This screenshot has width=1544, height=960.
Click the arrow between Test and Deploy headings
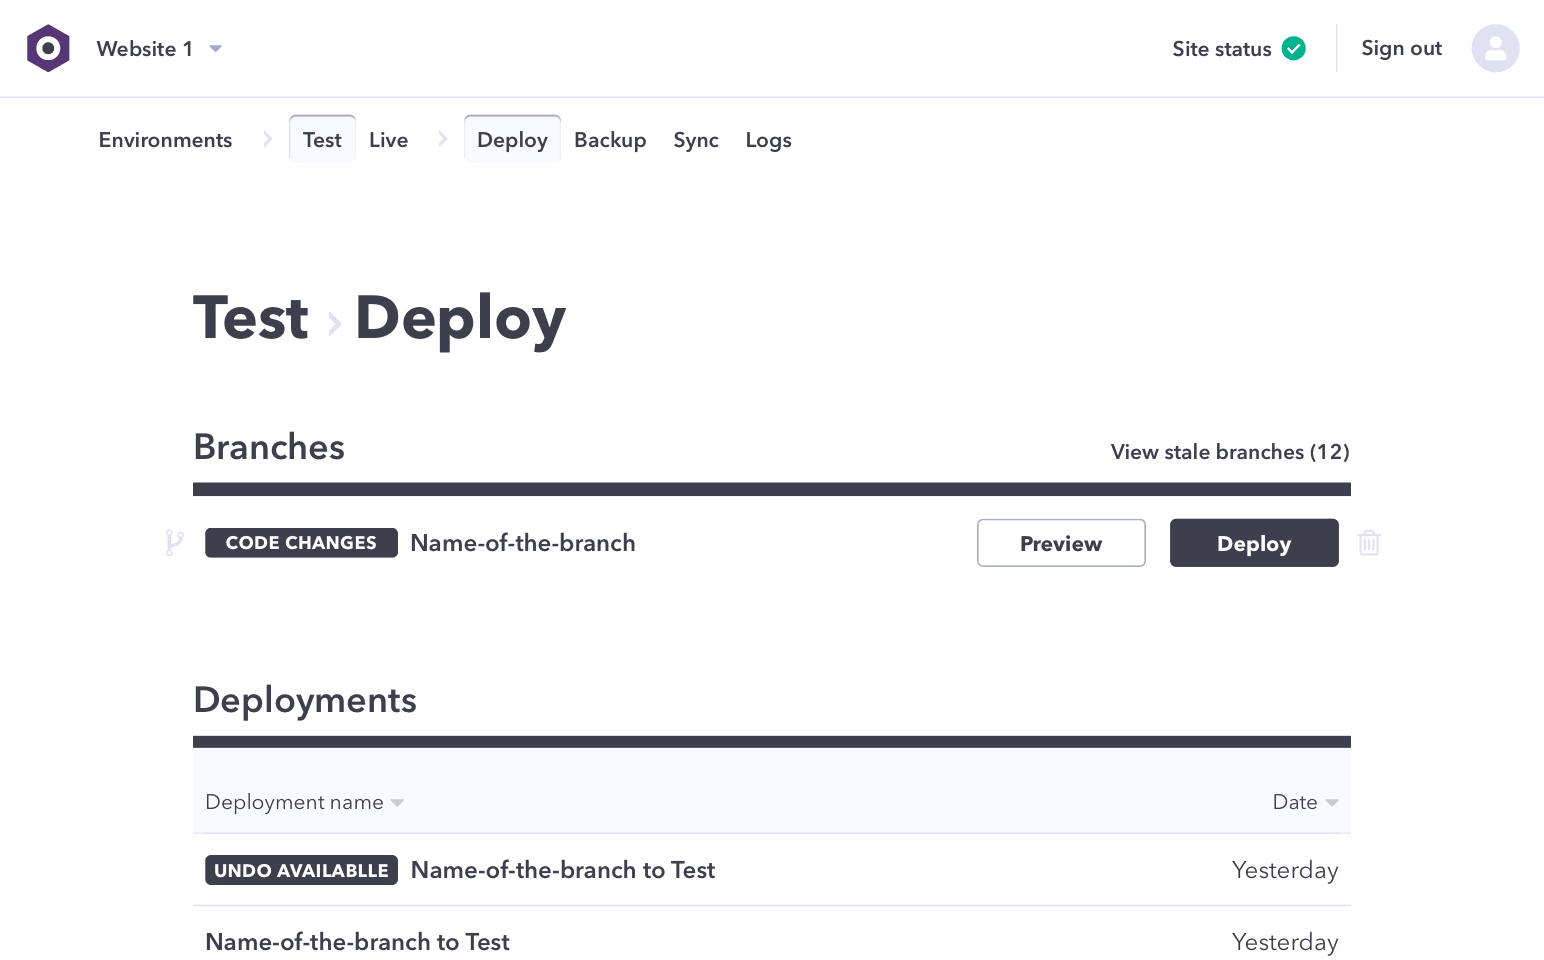(334, 324)
